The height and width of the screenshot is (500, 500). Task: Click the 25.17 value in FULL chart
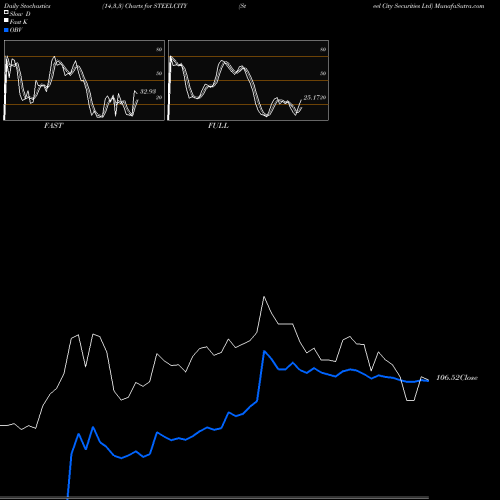[x=312, y=98]
